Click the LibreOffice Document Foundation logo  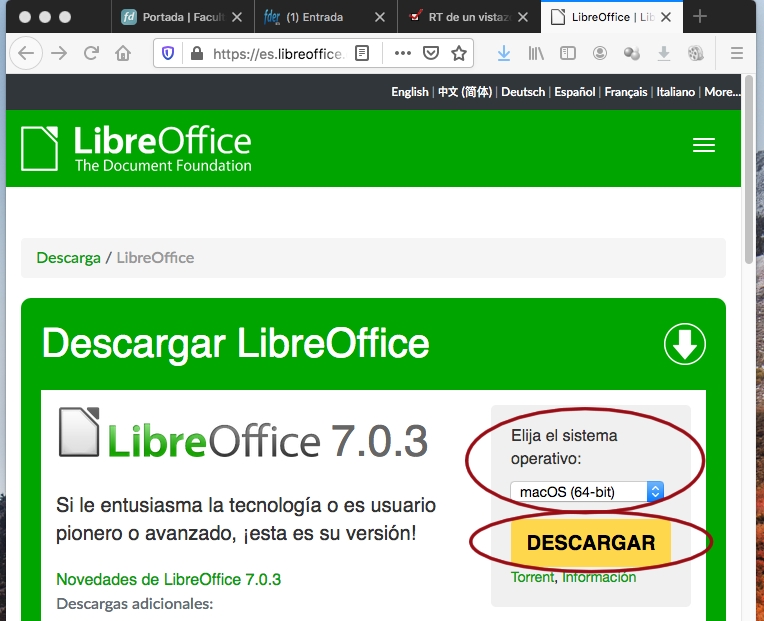coord(136,148)
